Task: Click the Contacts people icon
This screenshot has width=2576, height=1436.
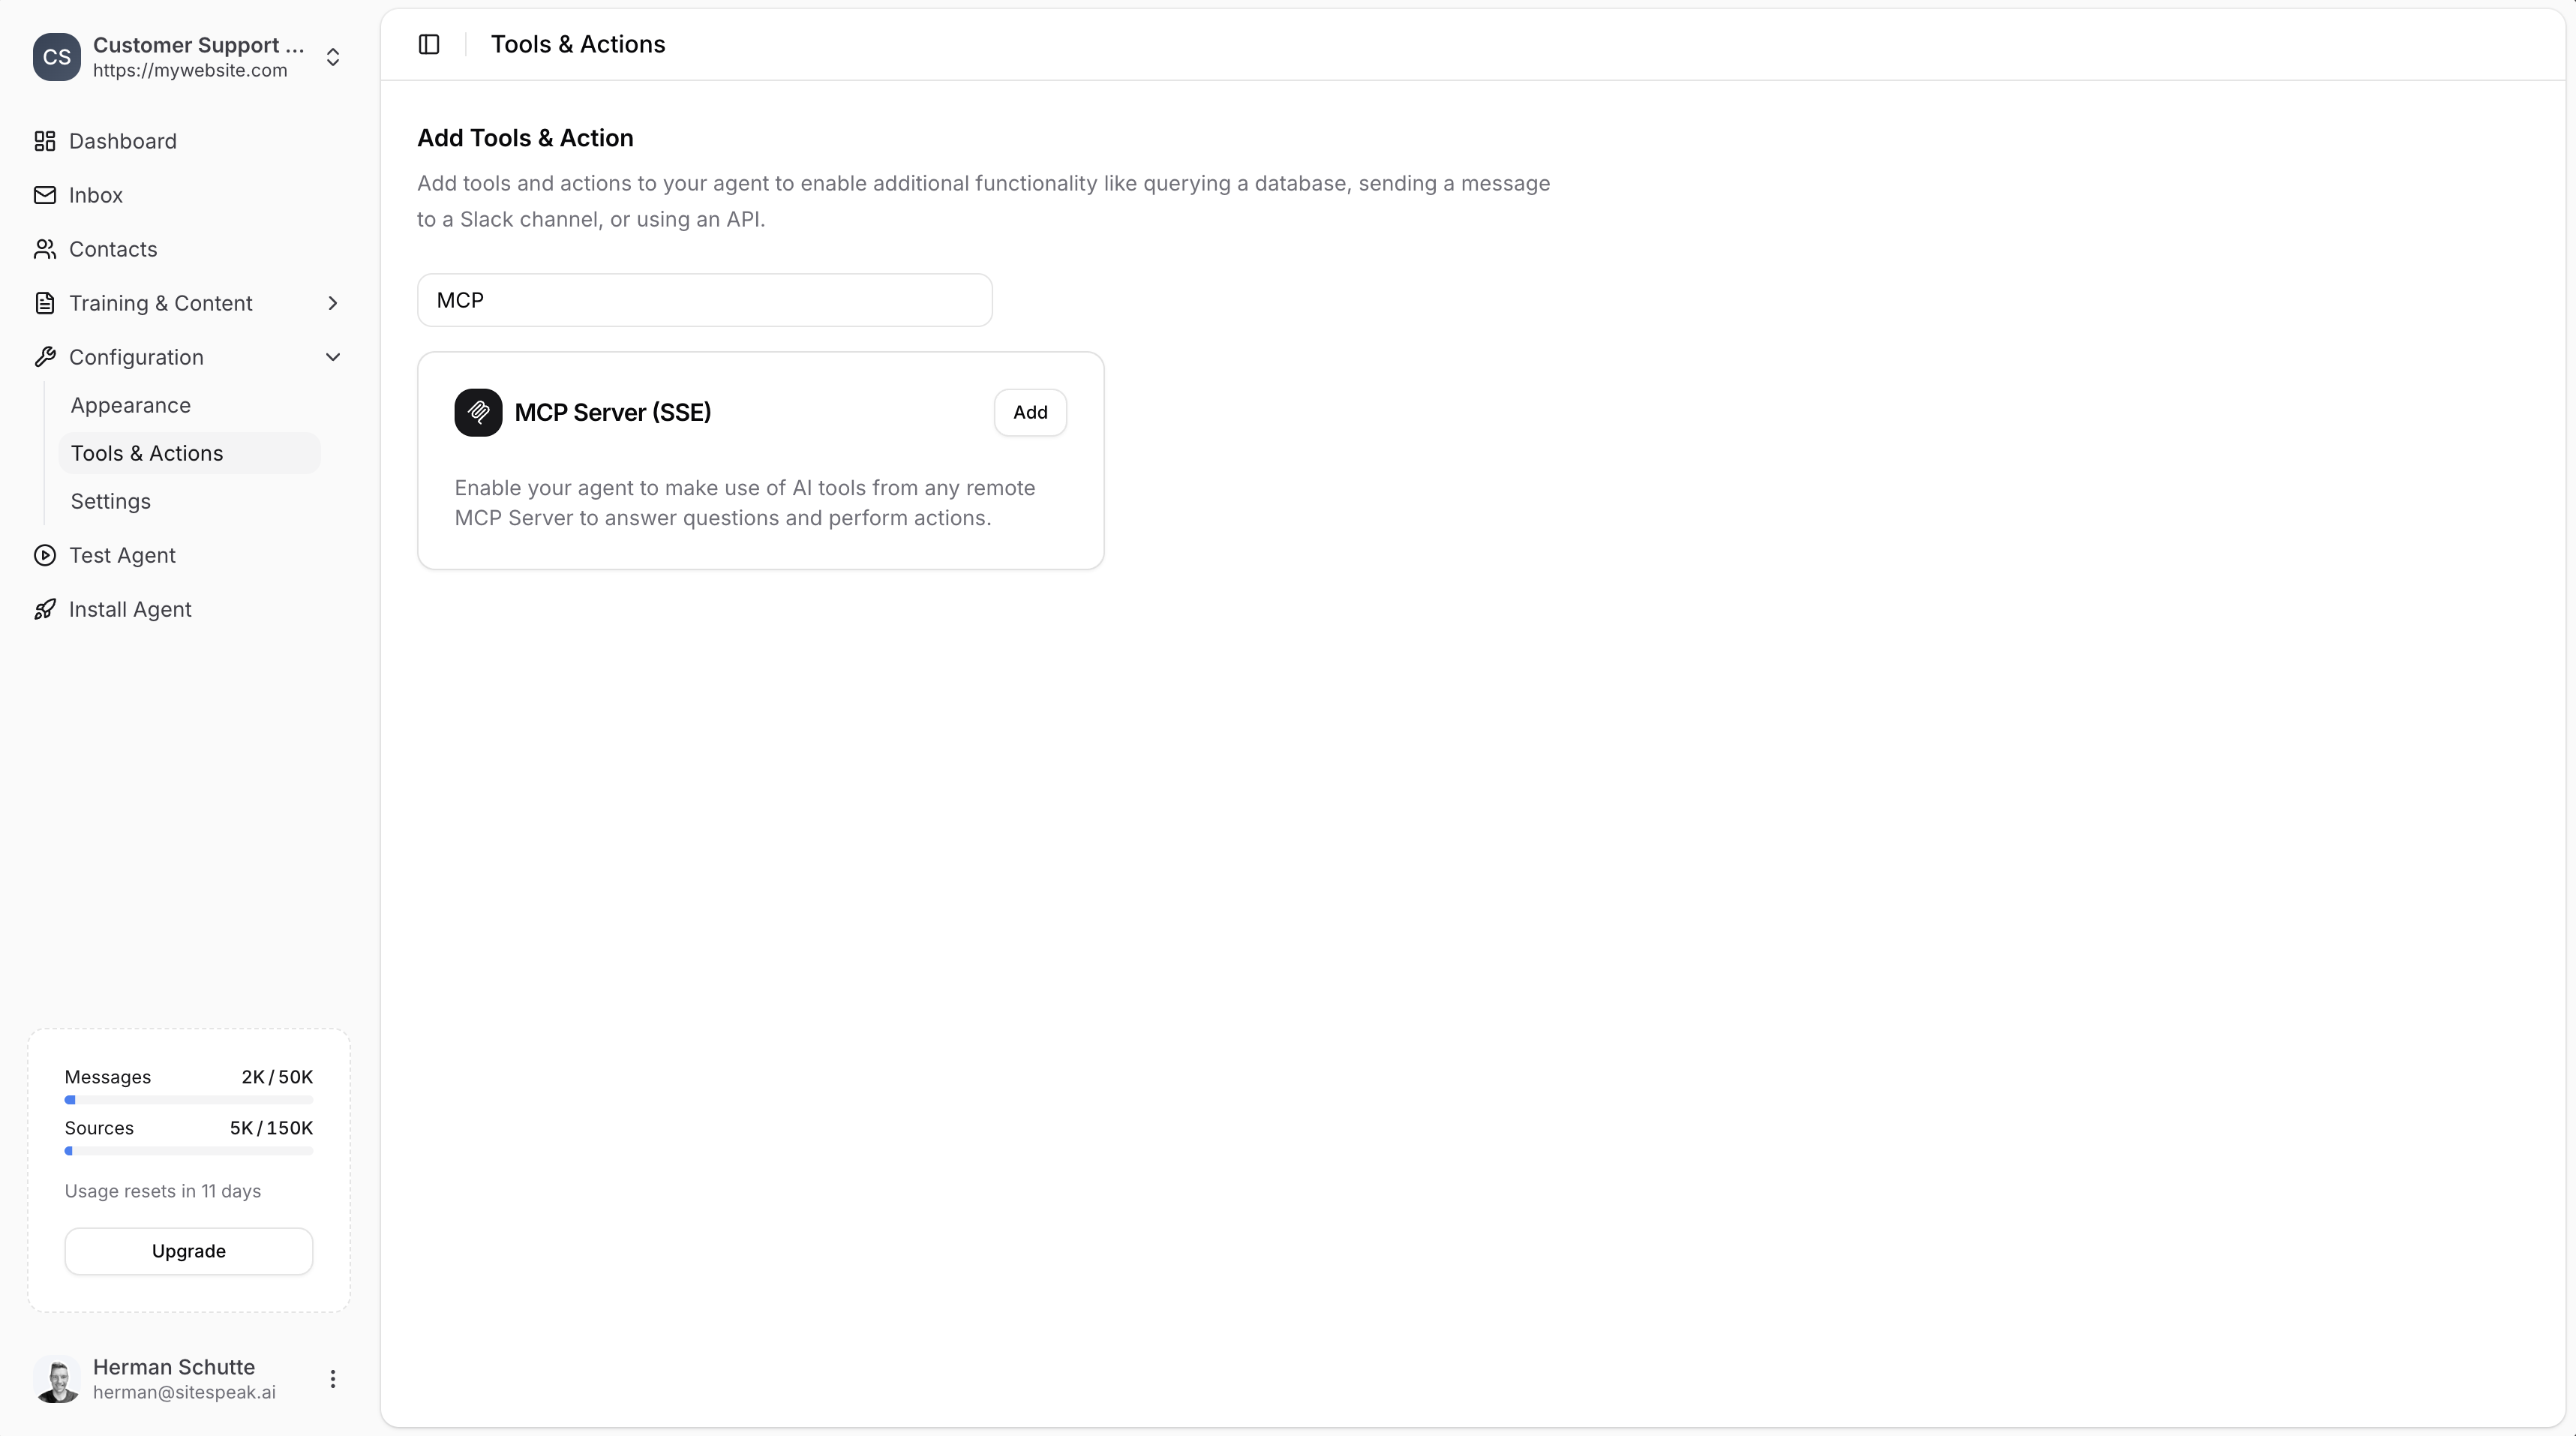Action: [45, 249]
